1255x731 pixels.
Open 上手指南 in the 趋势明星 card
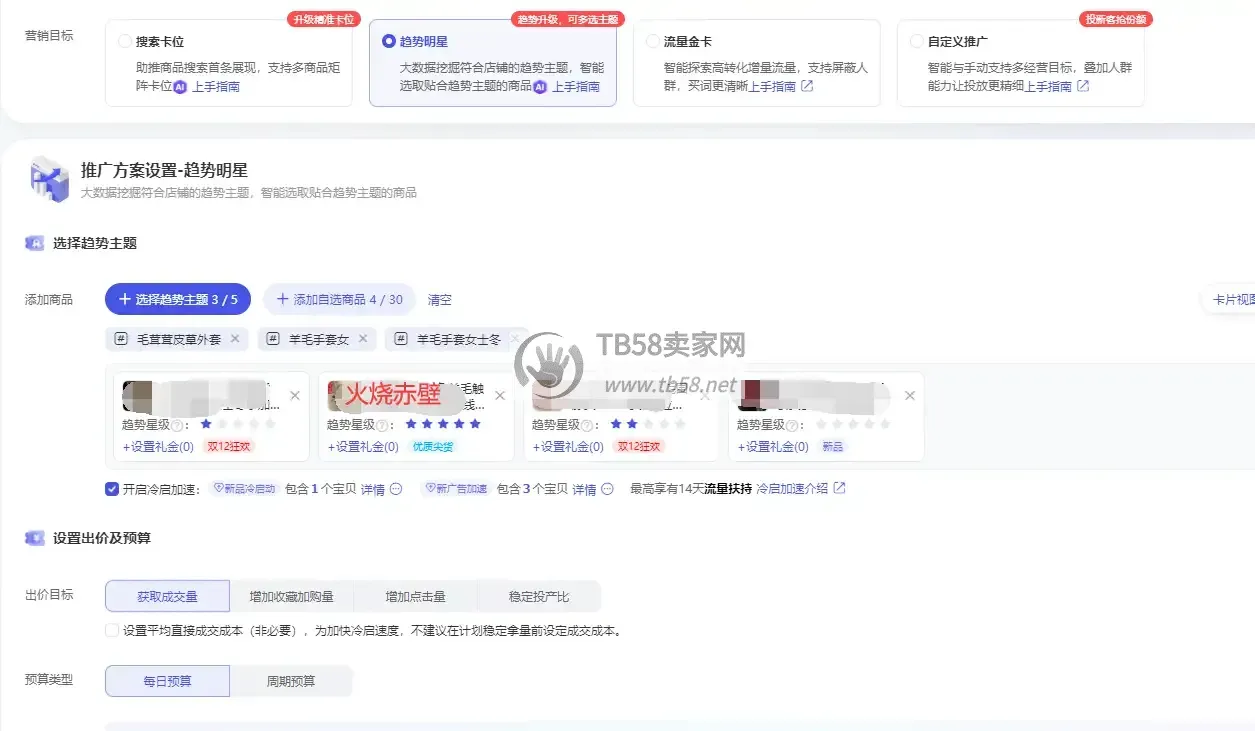click(x=576, y=87)
